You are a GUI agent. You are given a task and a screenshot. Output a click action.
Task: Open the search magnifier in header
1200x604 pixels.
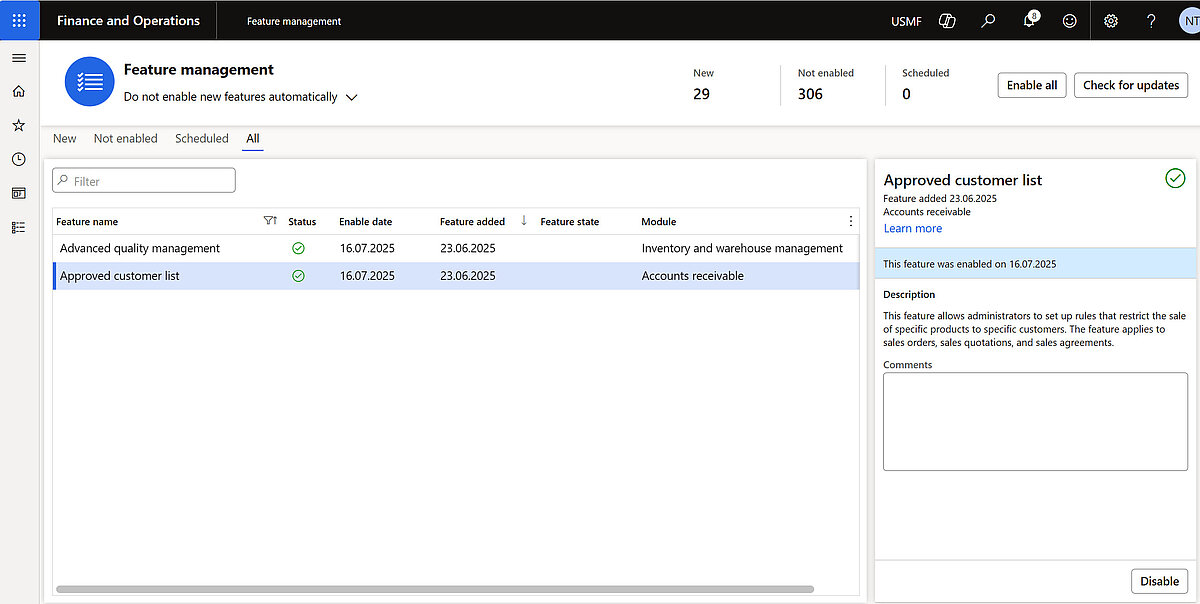tap(988, 20)
